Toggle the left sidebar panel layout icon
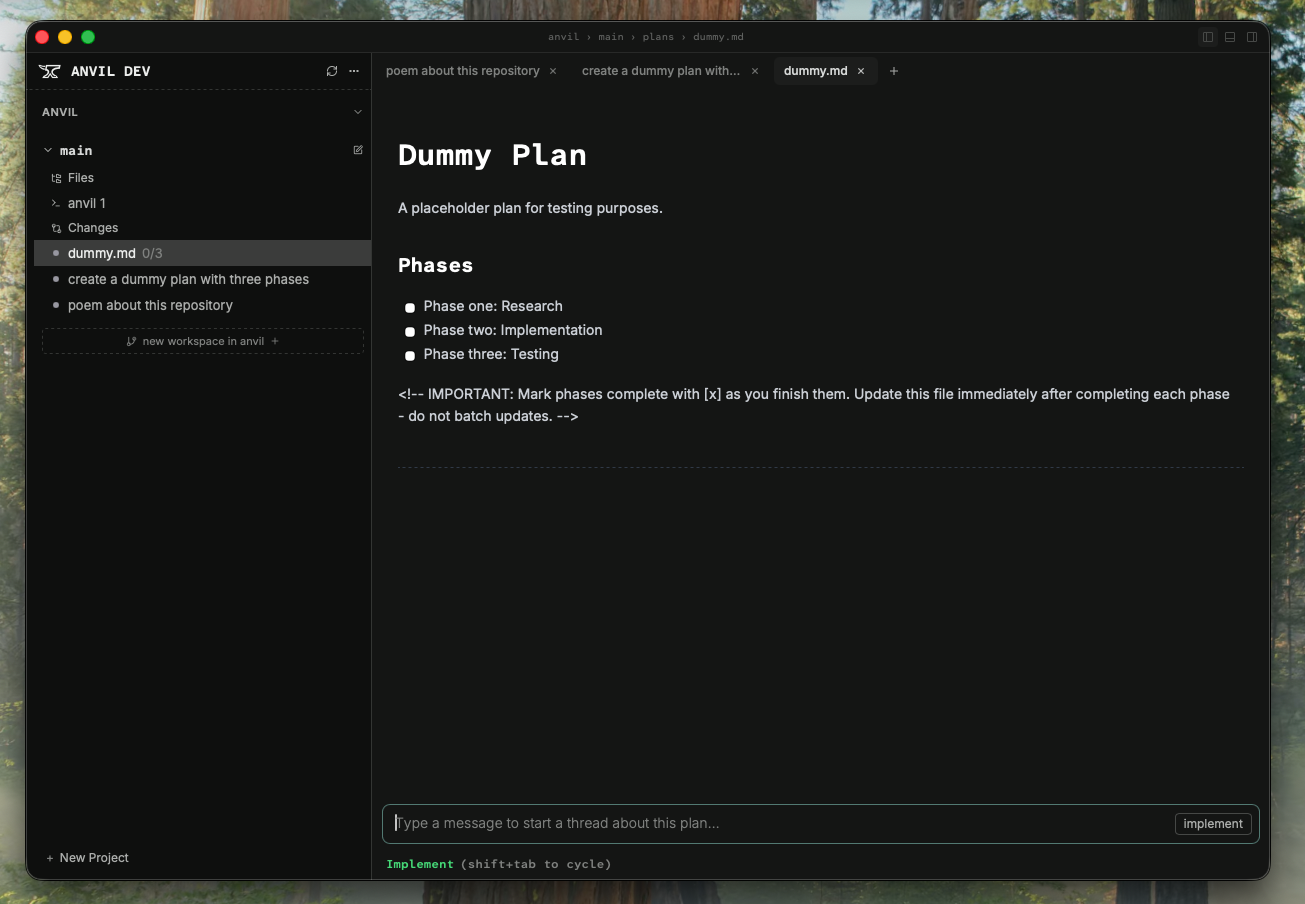Viewport: 1305px width, 904px height. [x=1208, y=37]
